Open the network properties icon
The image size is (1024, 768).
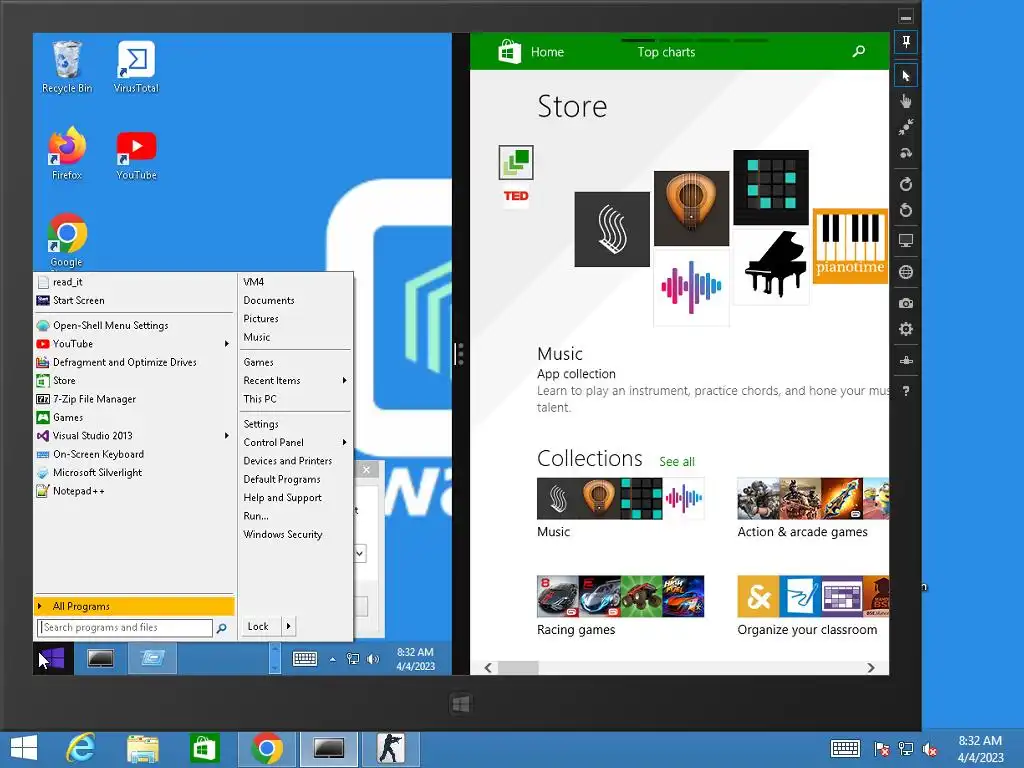coord(906,360)
